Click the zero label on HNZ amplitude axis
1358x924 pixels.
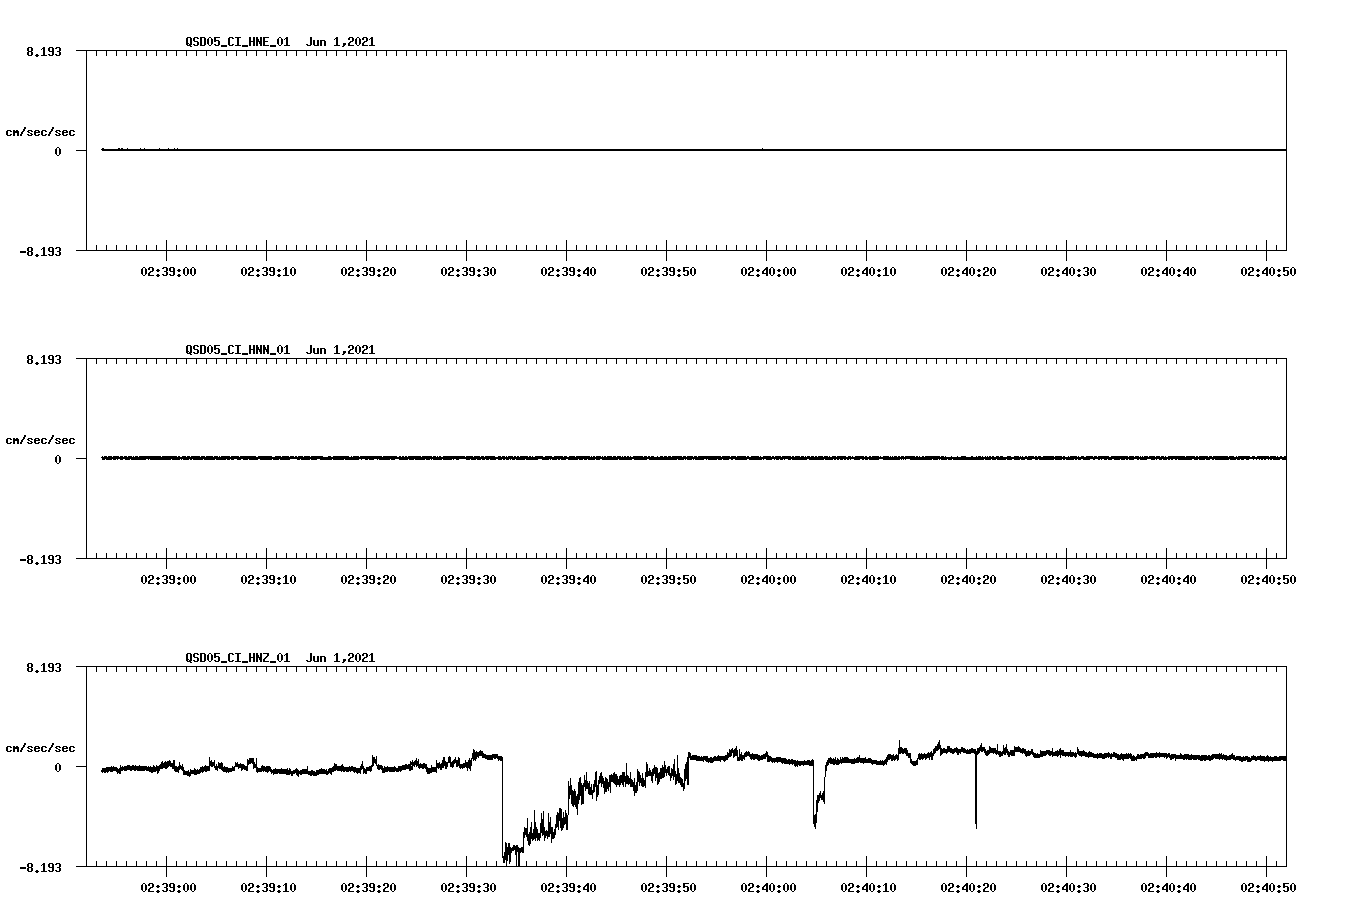58,767
